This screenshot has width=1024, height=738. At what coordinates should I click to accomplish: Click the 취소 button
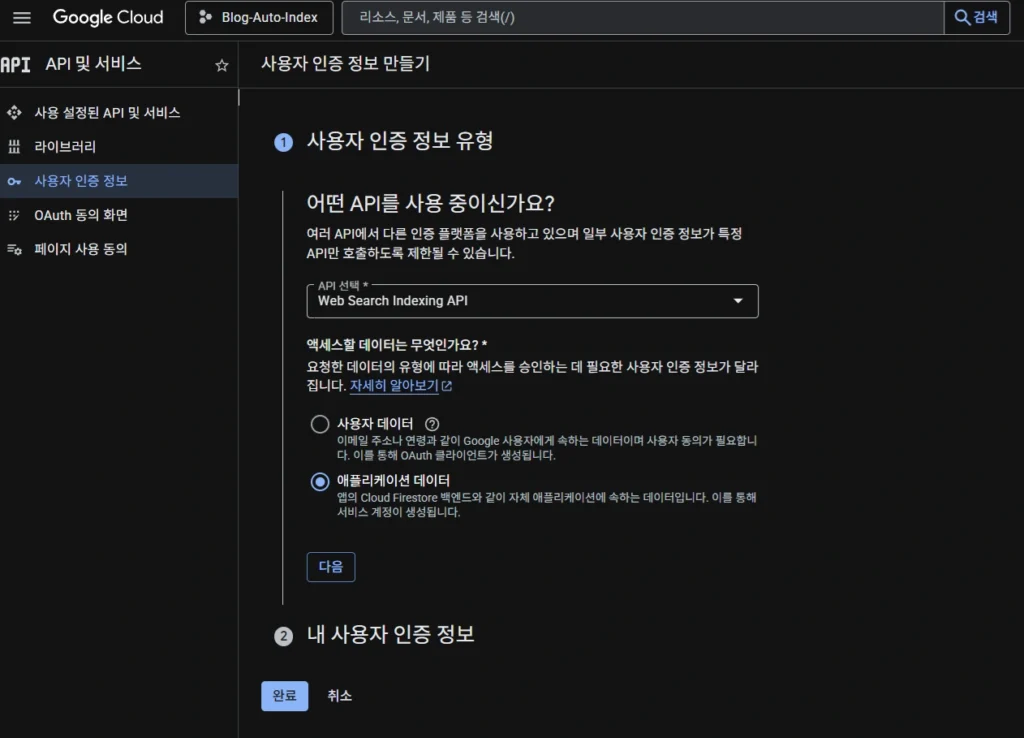point(340,696)
